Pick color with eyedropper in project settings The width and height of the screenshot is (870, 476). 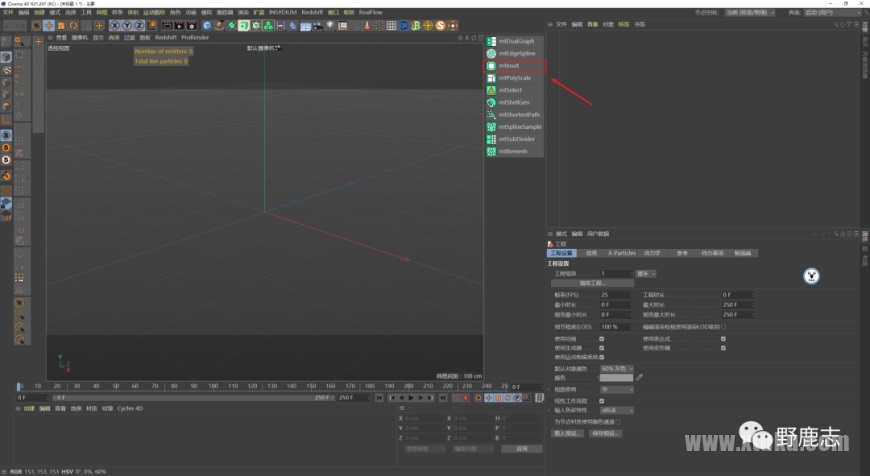click(x=639, y=377)
